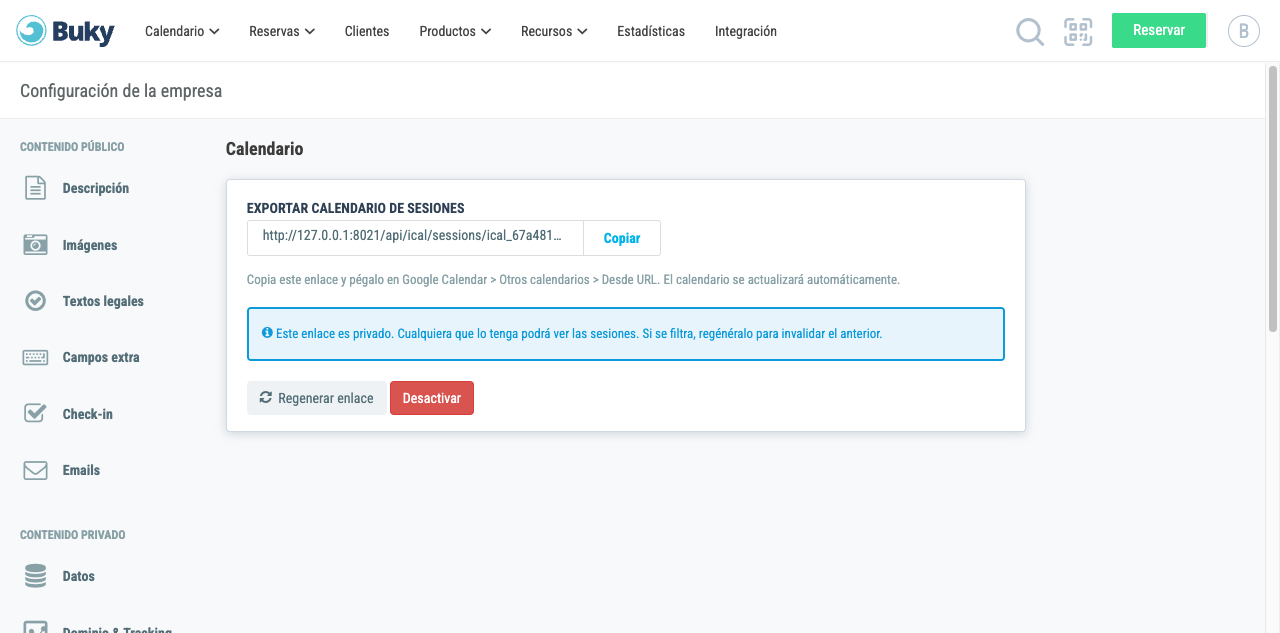Open Datos settings

[x=79, y=576]
